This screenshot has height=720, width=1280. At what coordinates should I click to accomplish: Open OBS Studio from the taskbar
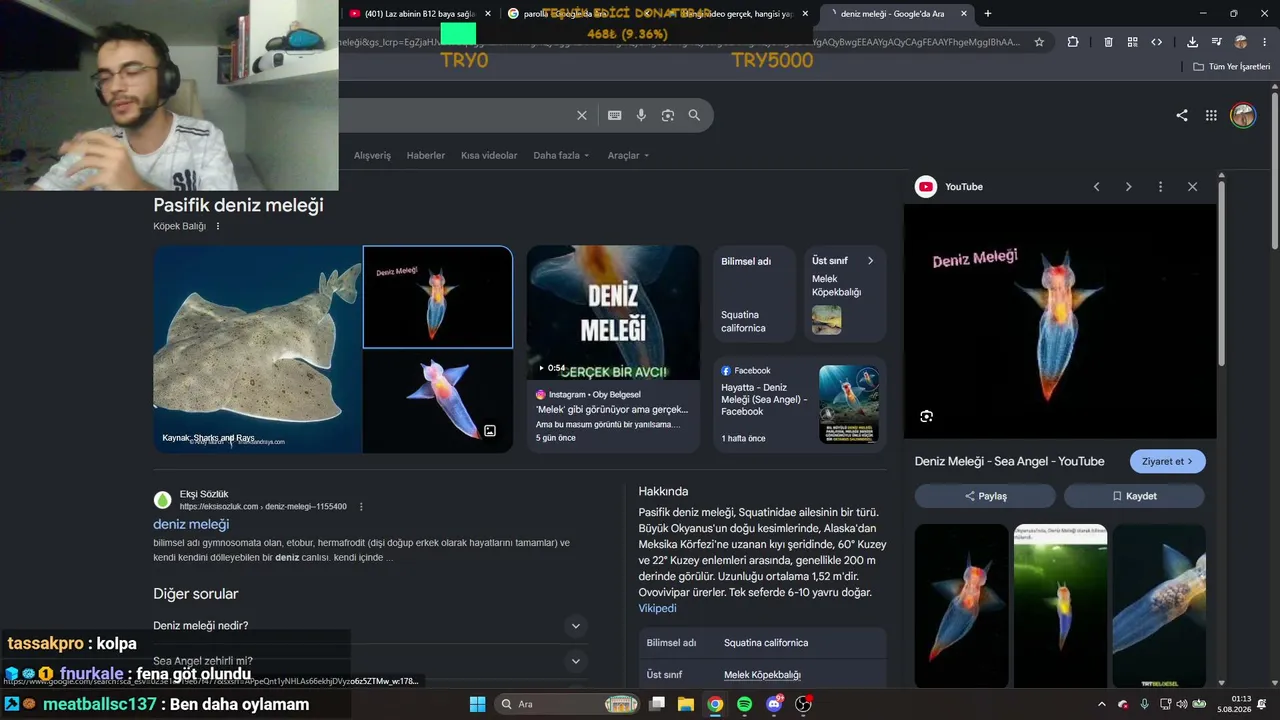[803, 704]
